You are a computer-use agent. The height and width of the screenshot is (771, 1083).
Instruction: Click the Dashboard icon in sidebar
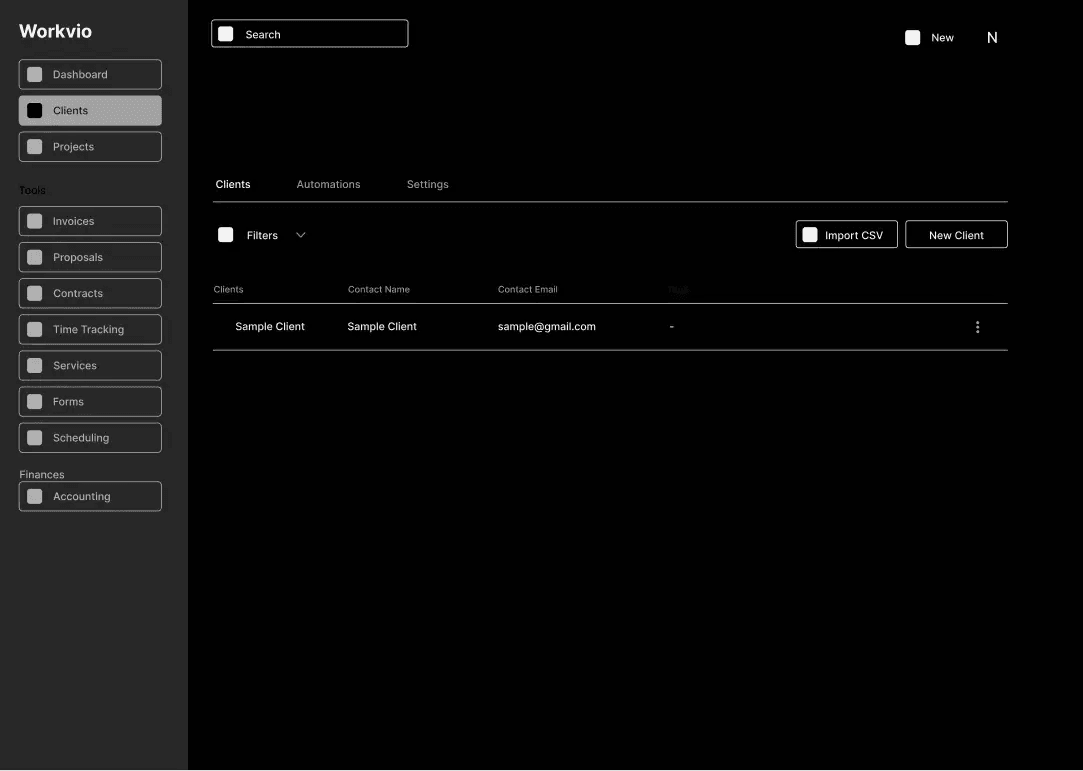point(35,75)
